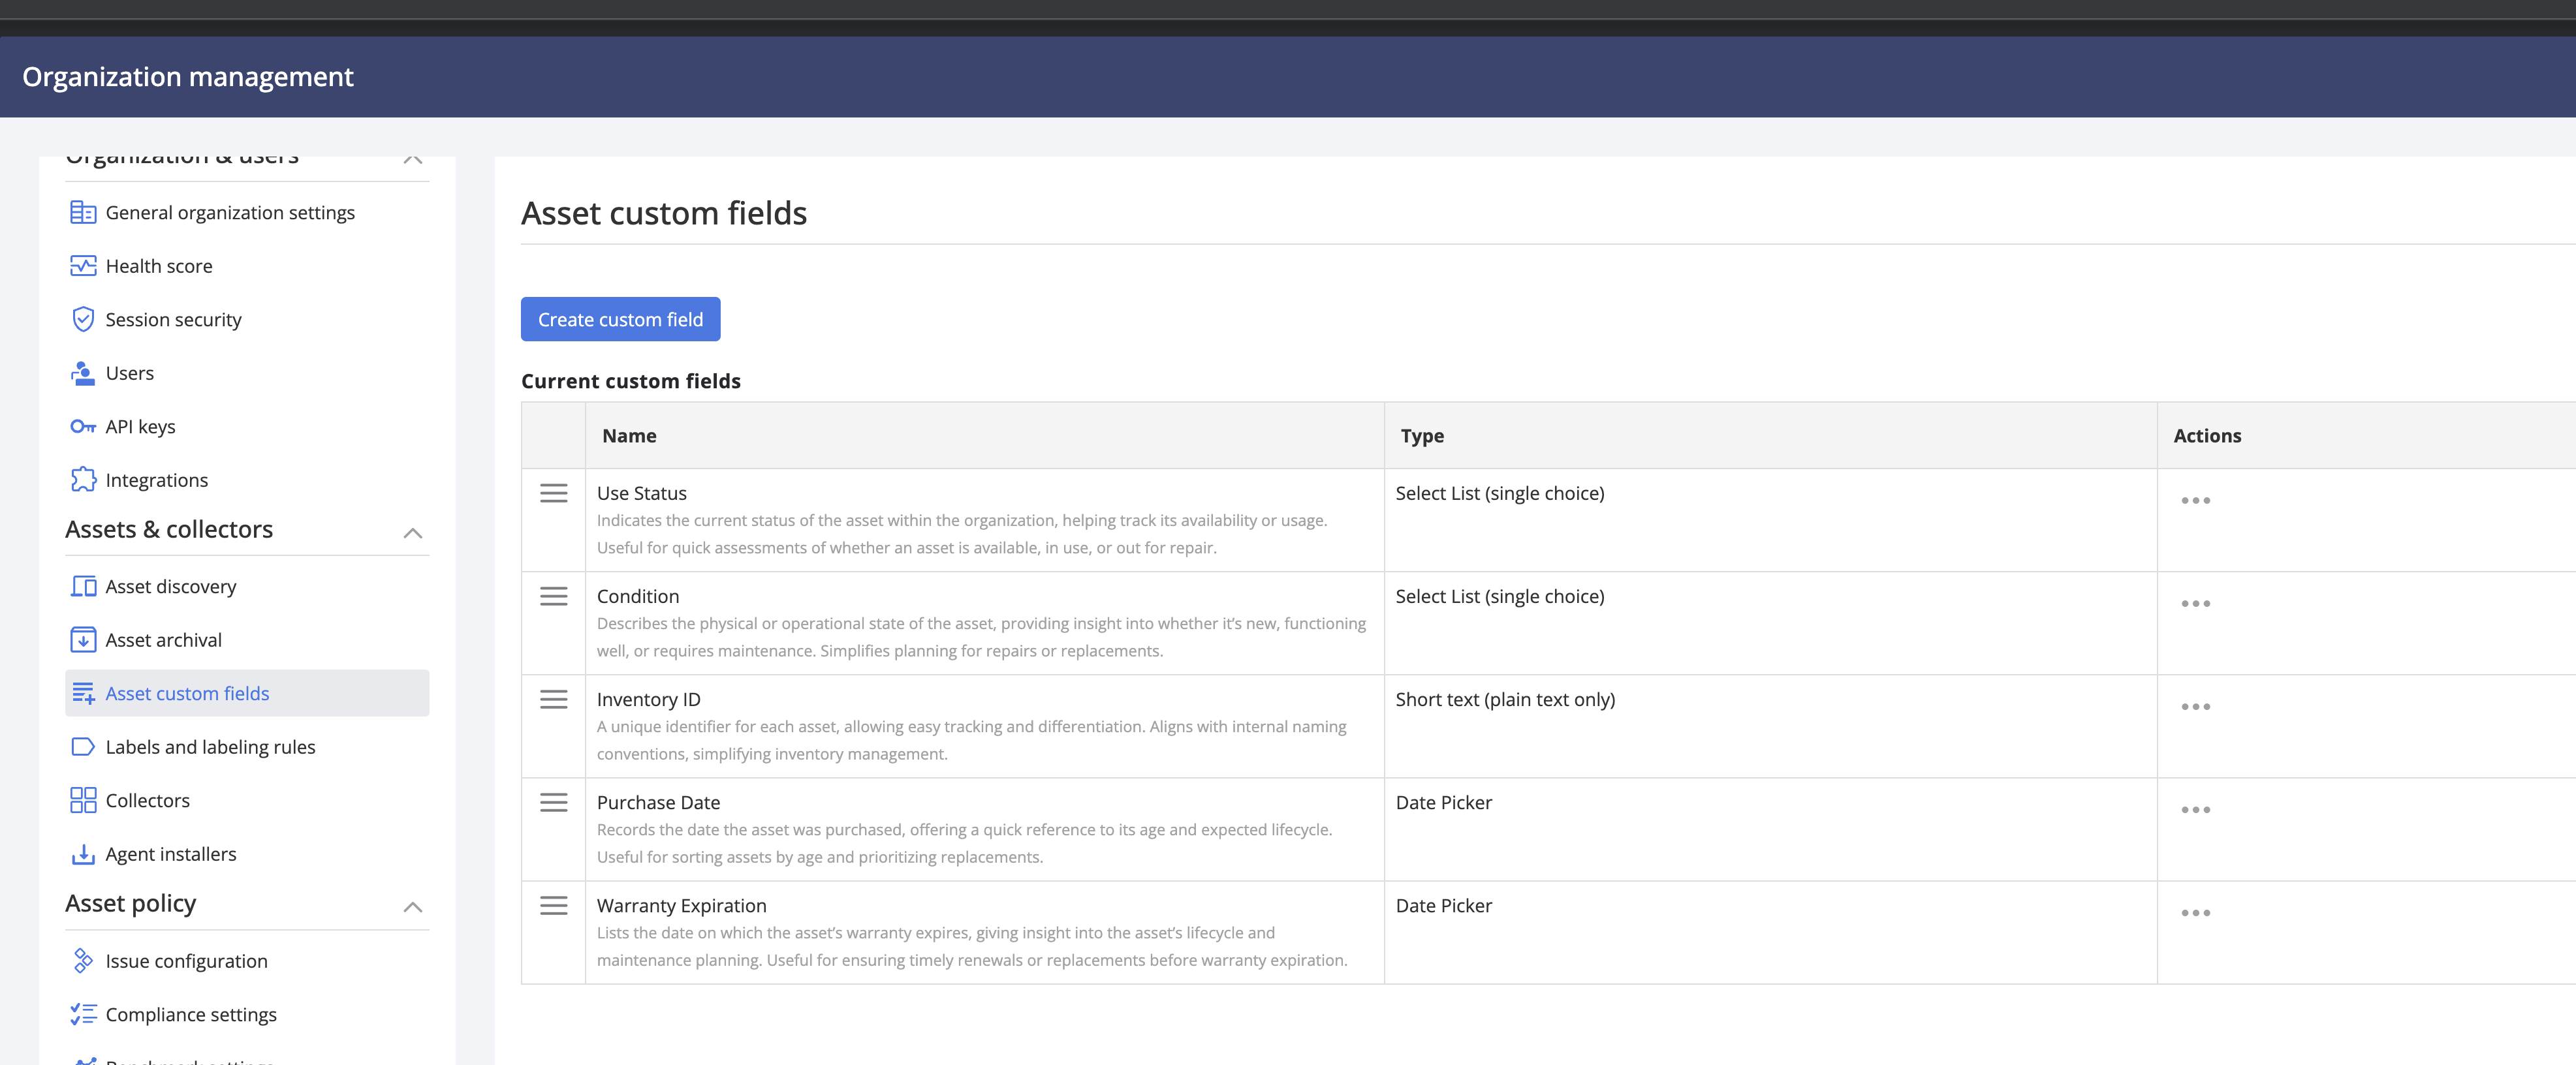
Task: Click the Agent installers download icon
Action: pos(83,854)
